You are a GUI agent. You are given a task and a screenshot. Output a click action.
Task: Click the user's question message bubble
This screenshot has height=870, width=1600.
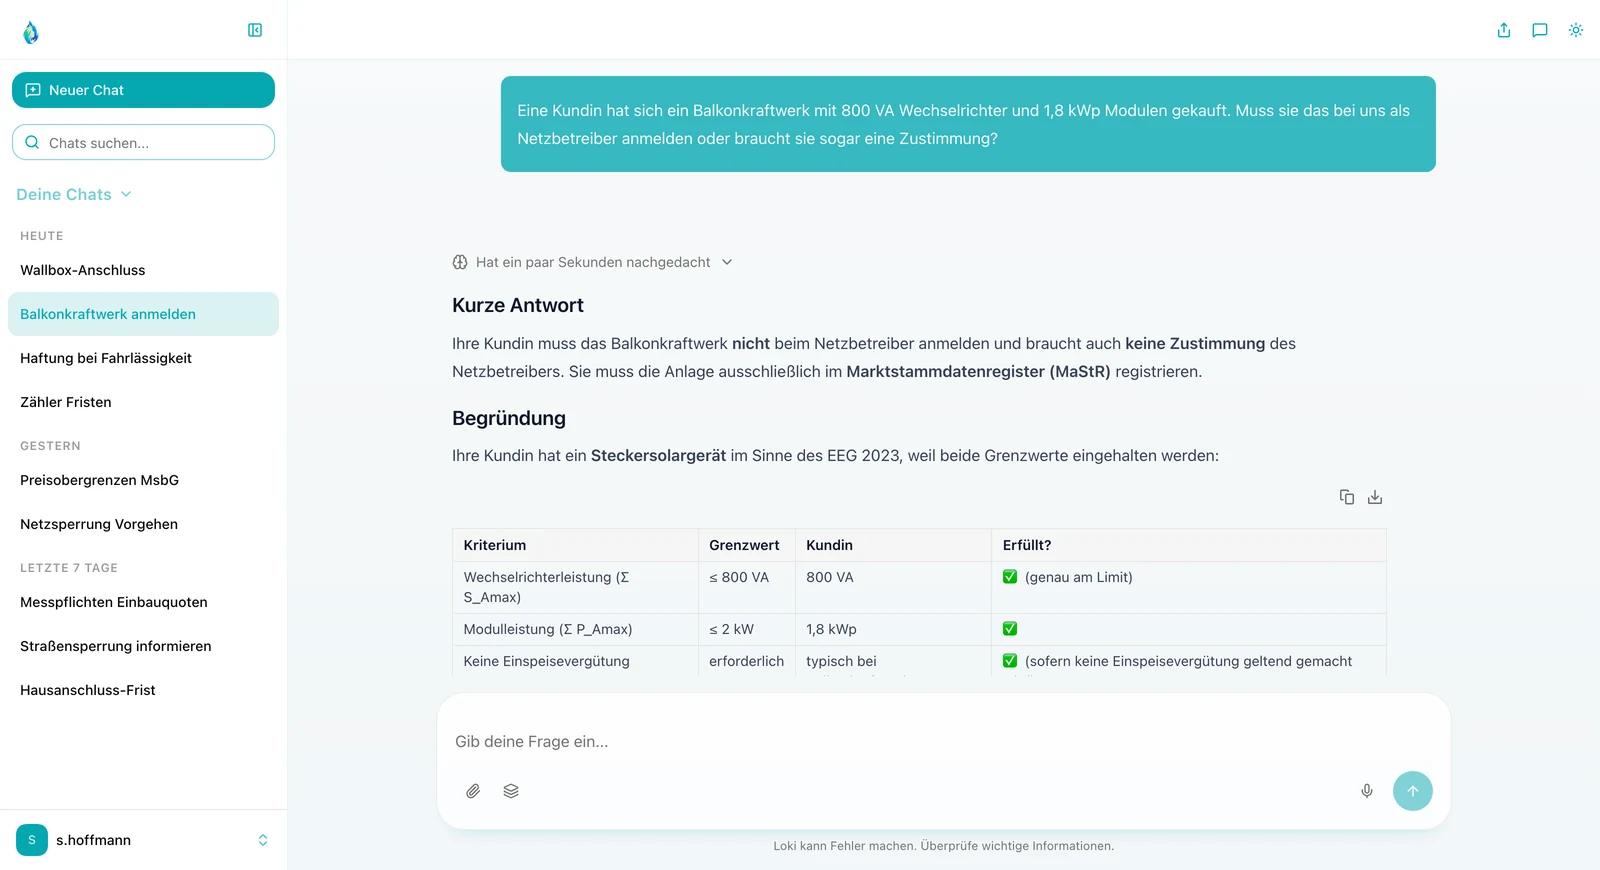pyautogui.click(x=968, y=124)
